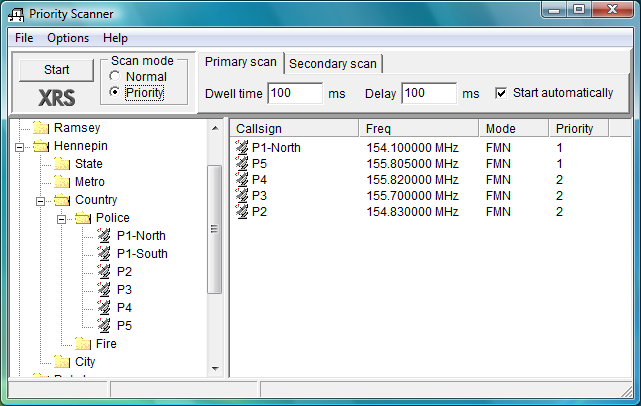
Task: Select the State tree item
Action: tap(89, 164)
